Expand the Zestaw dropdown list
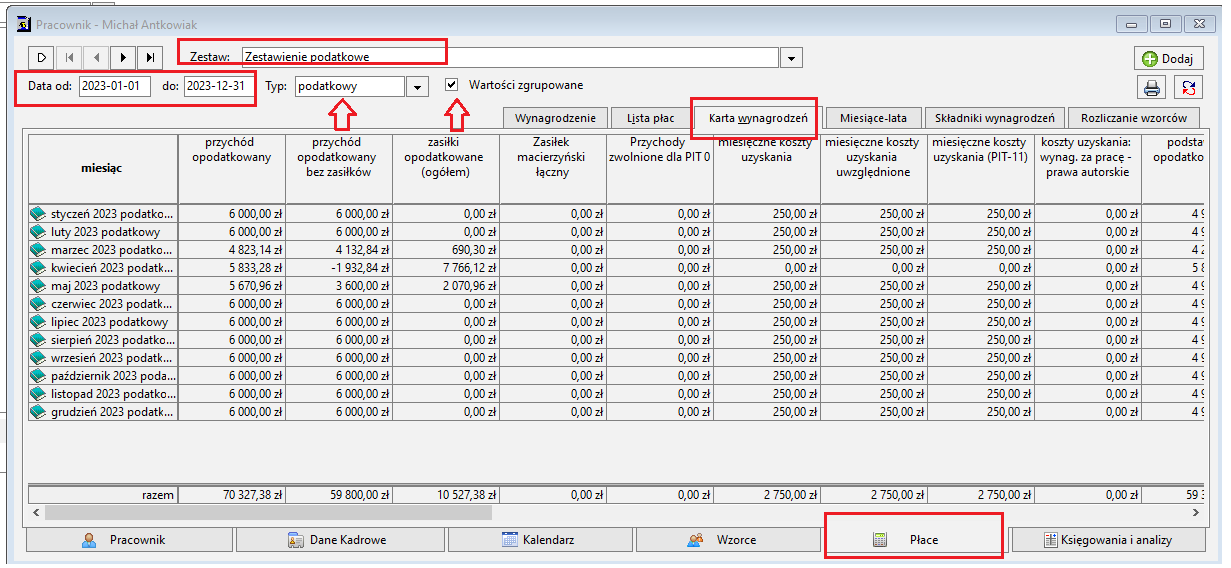Viewport: 1231px width, 568px height. click(x=790, y=58)
